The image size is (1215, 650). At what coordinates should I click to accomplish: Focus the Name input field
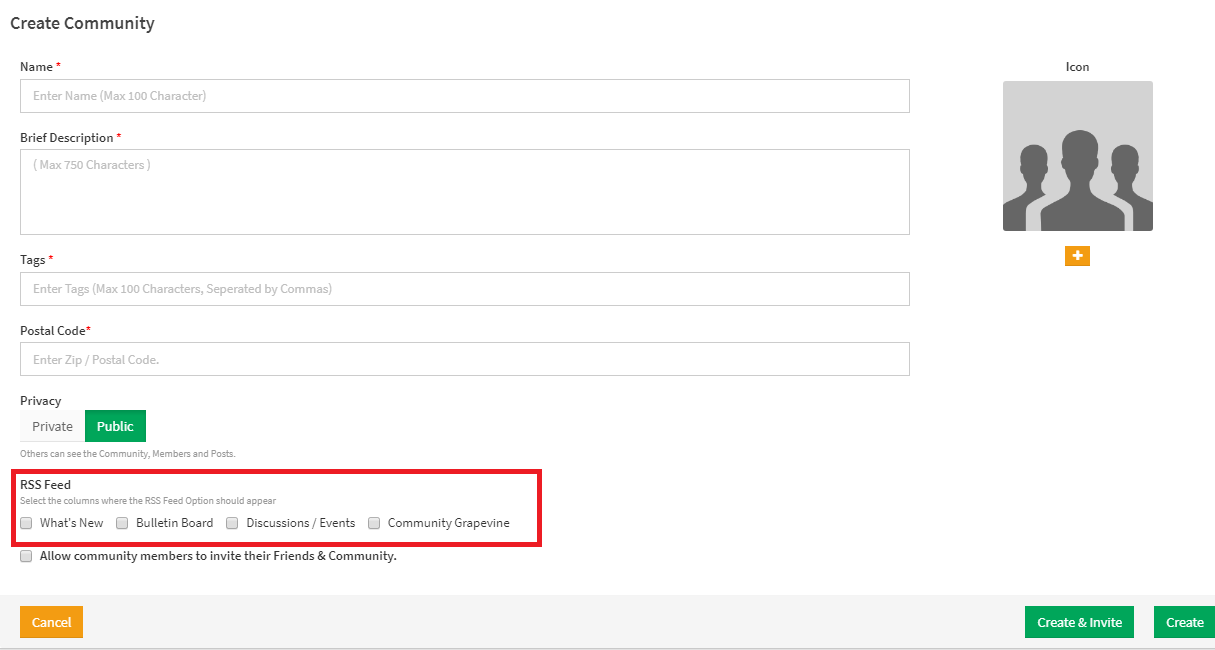[x=465, y=96]
